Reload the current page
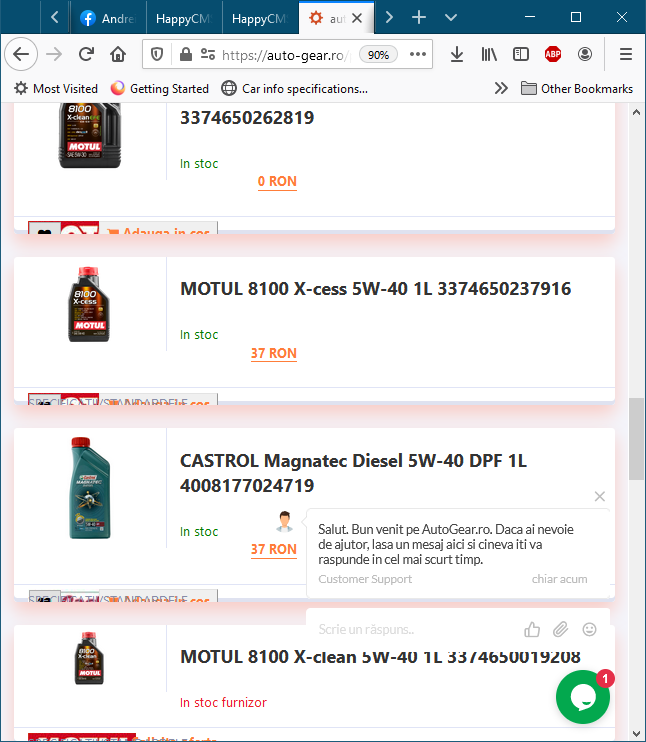The height and width of the screenshot is (742, 646). 86,54
